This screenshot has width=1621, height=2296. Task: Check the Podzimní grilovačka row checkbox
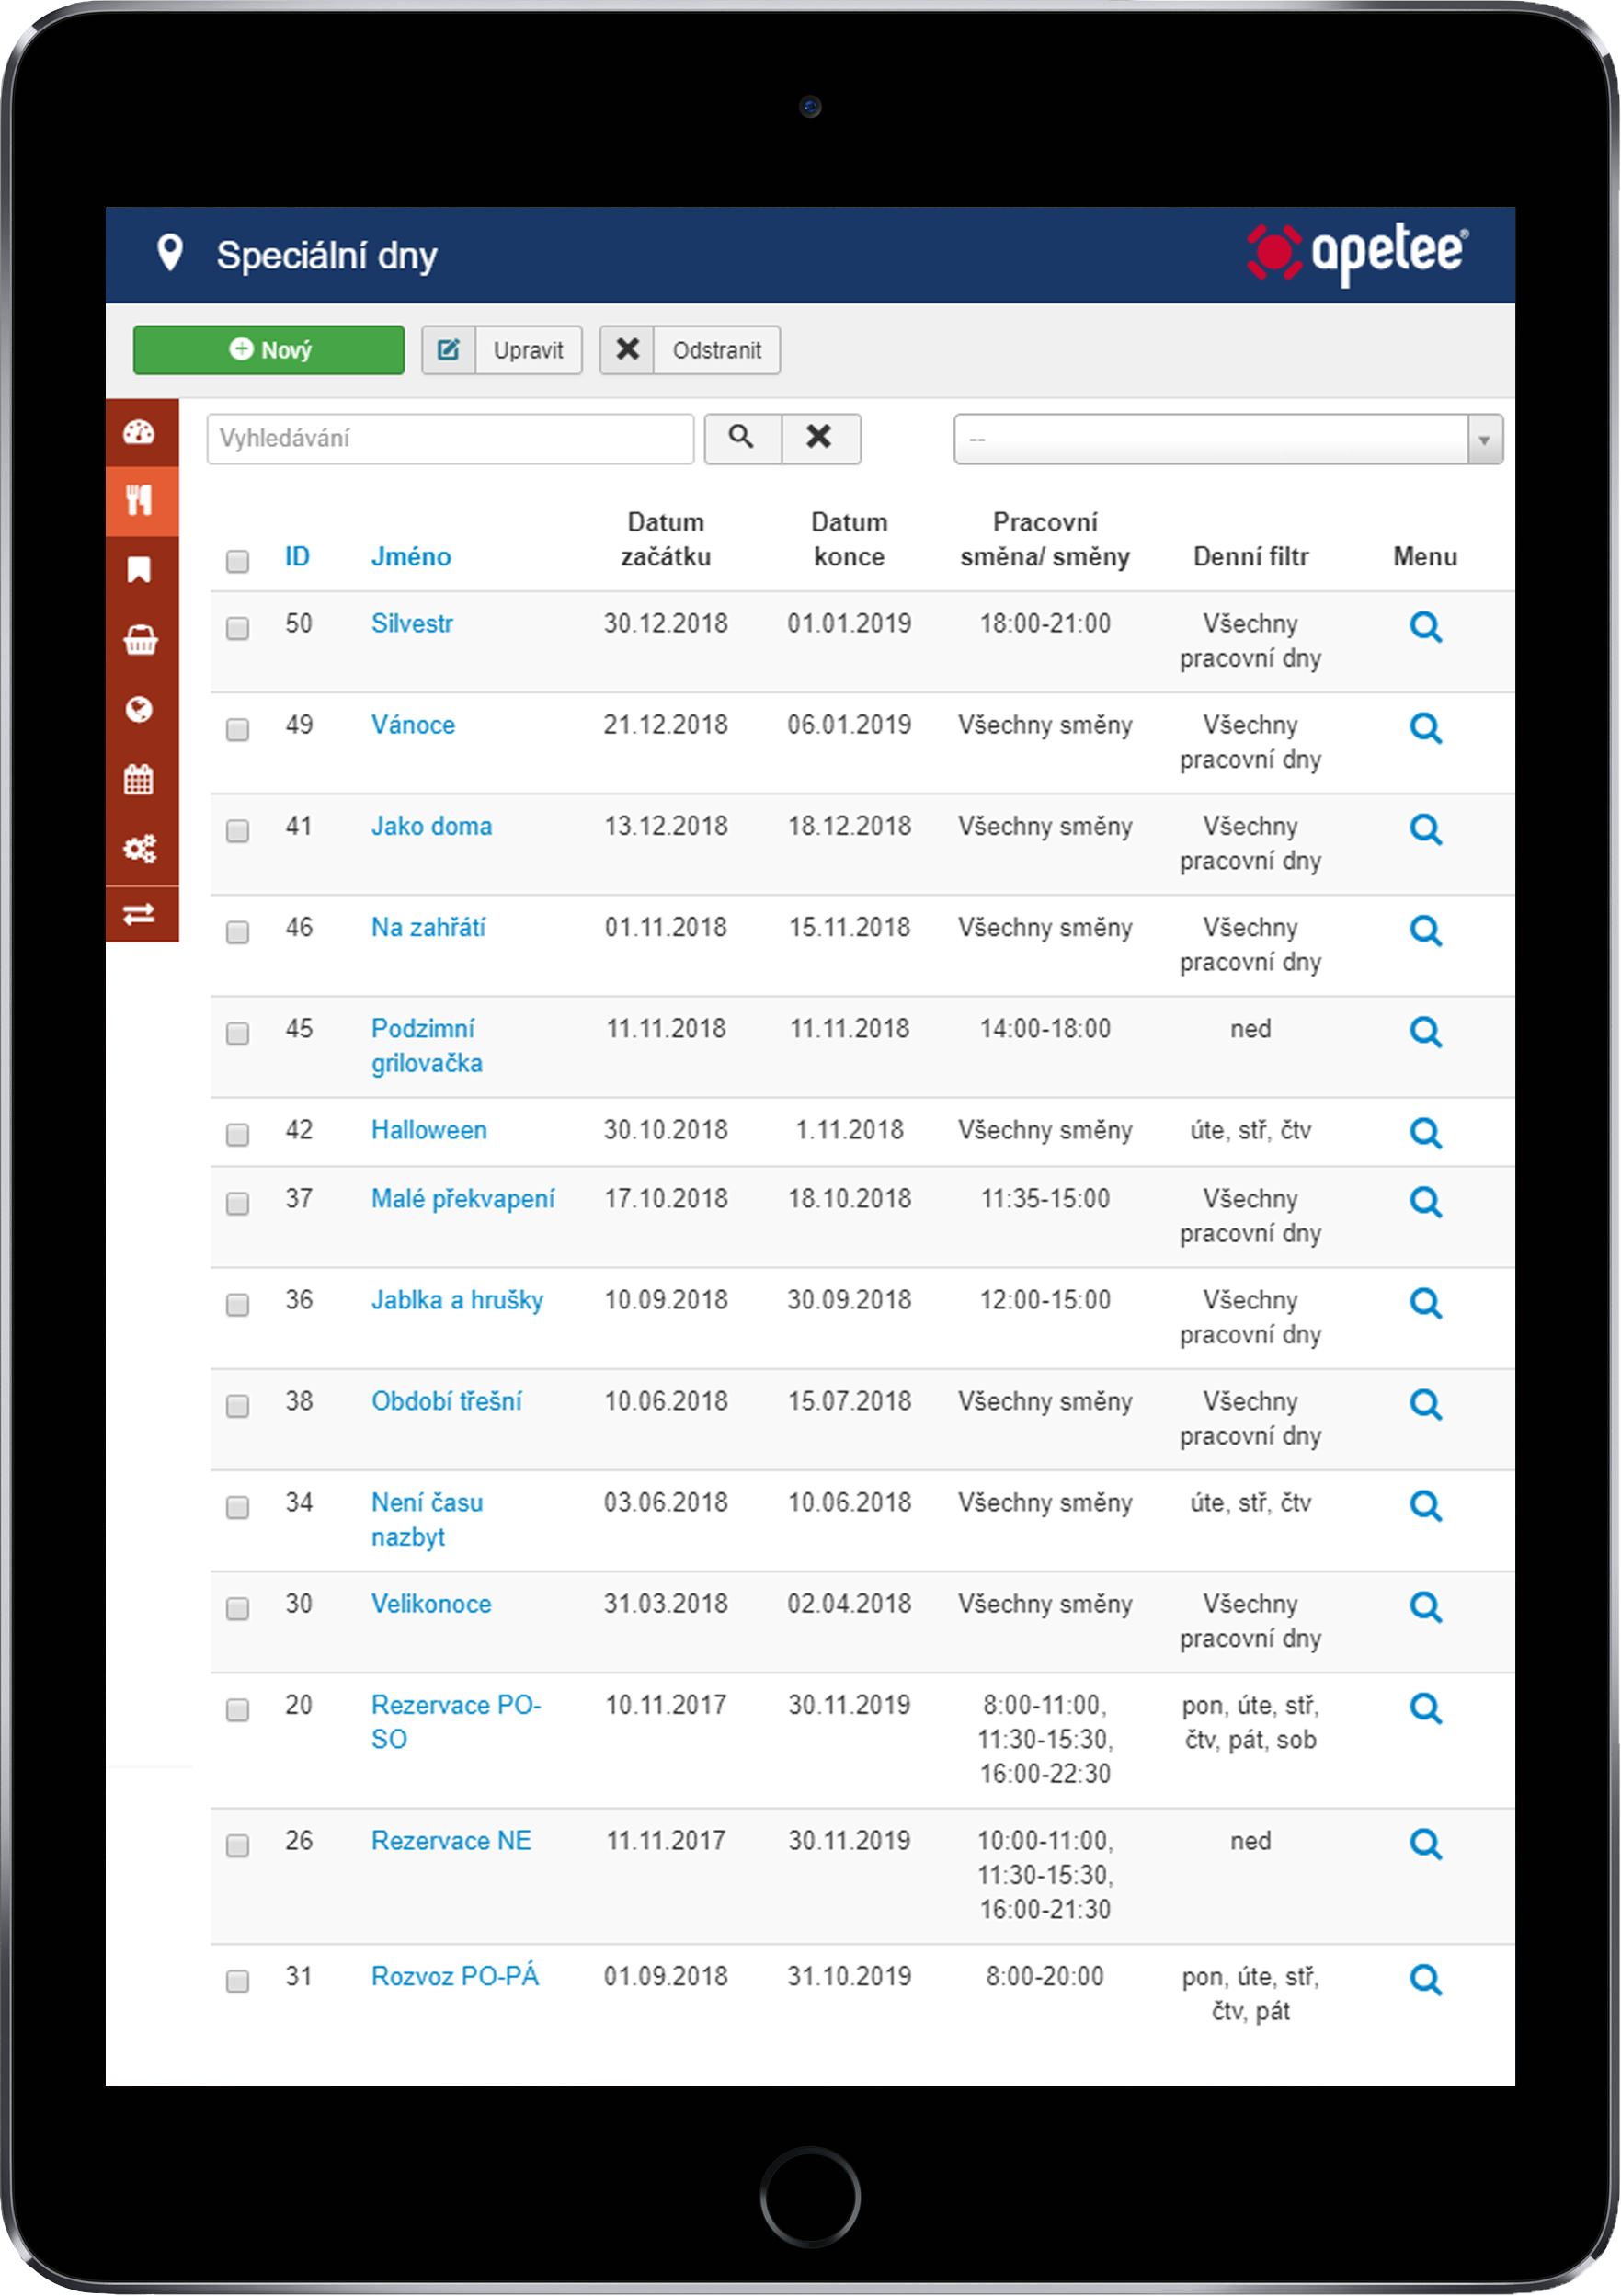(237, 1033)
